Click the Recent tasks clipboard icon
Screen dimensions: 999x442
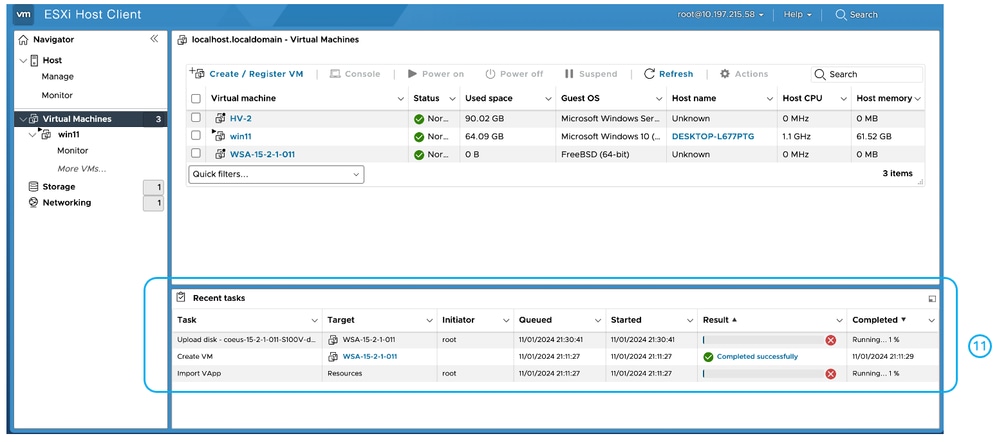(181, 297)
